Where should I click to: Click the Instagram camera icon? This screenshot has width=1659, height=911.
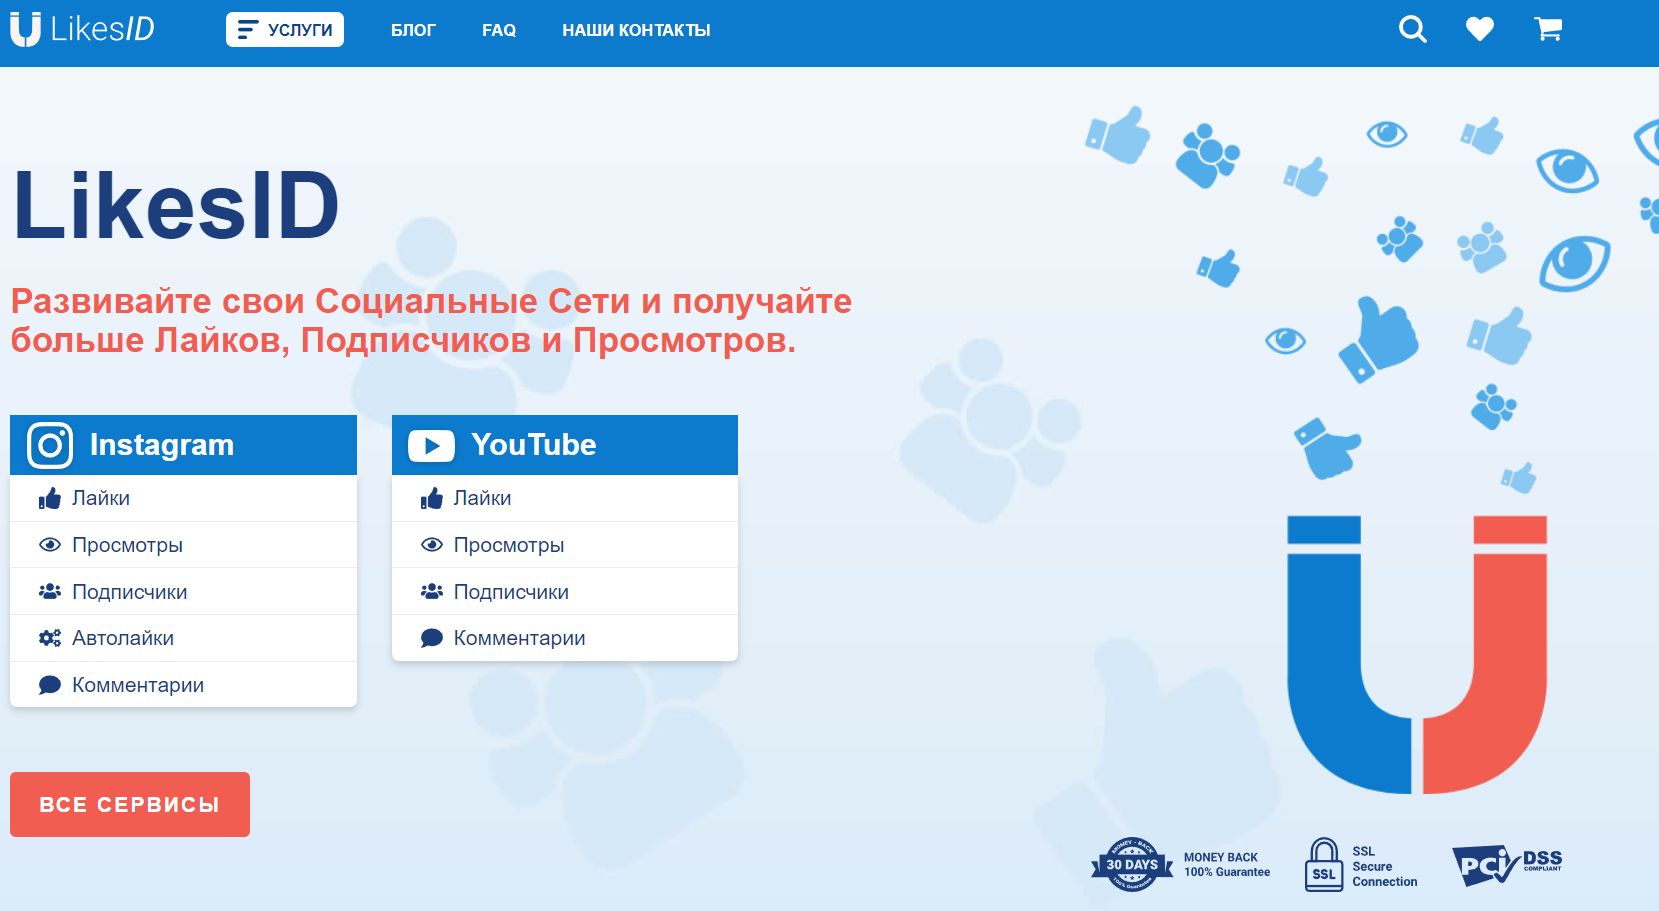[50, 445]
